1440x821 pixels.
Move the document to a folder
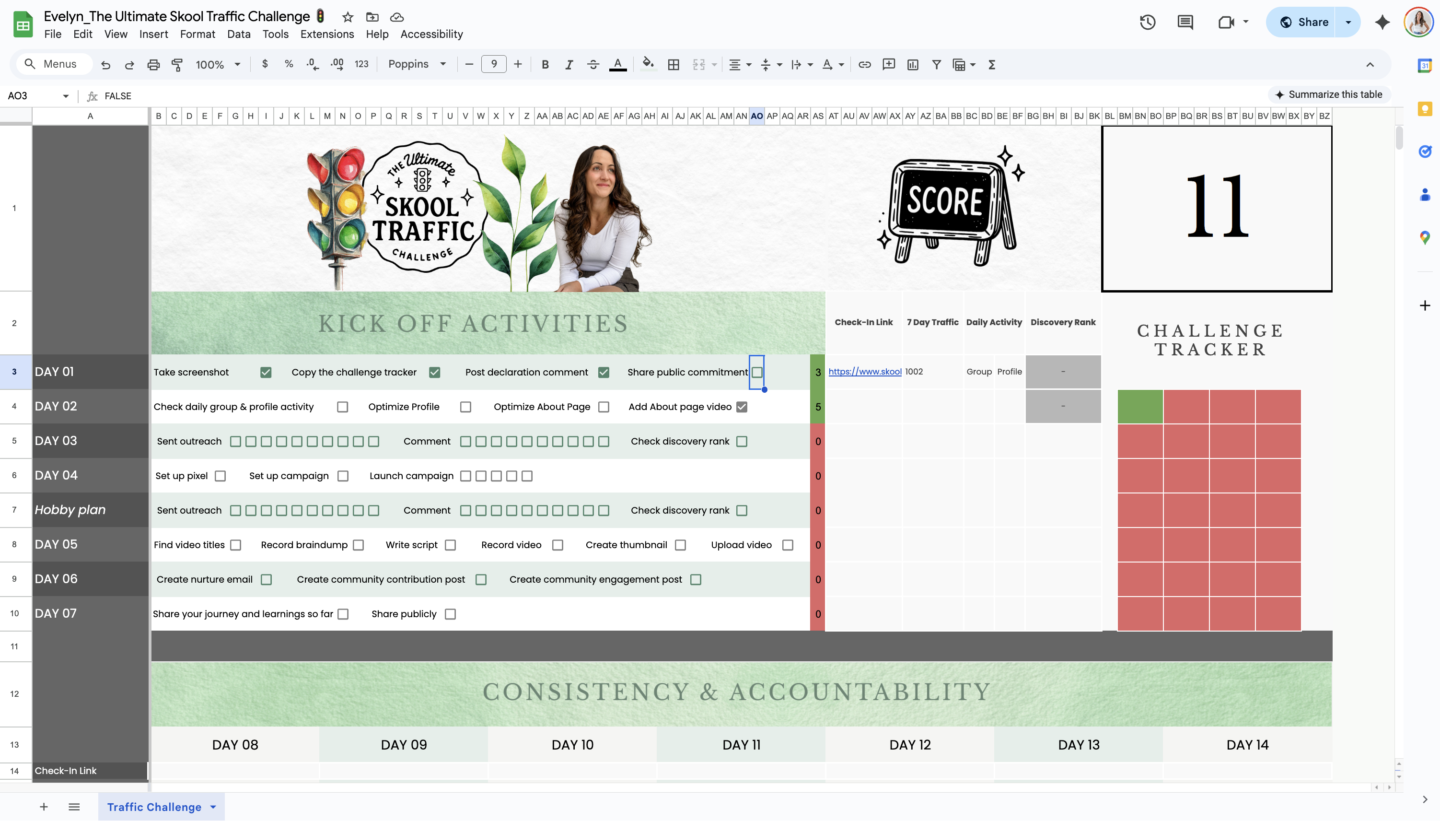372,17
